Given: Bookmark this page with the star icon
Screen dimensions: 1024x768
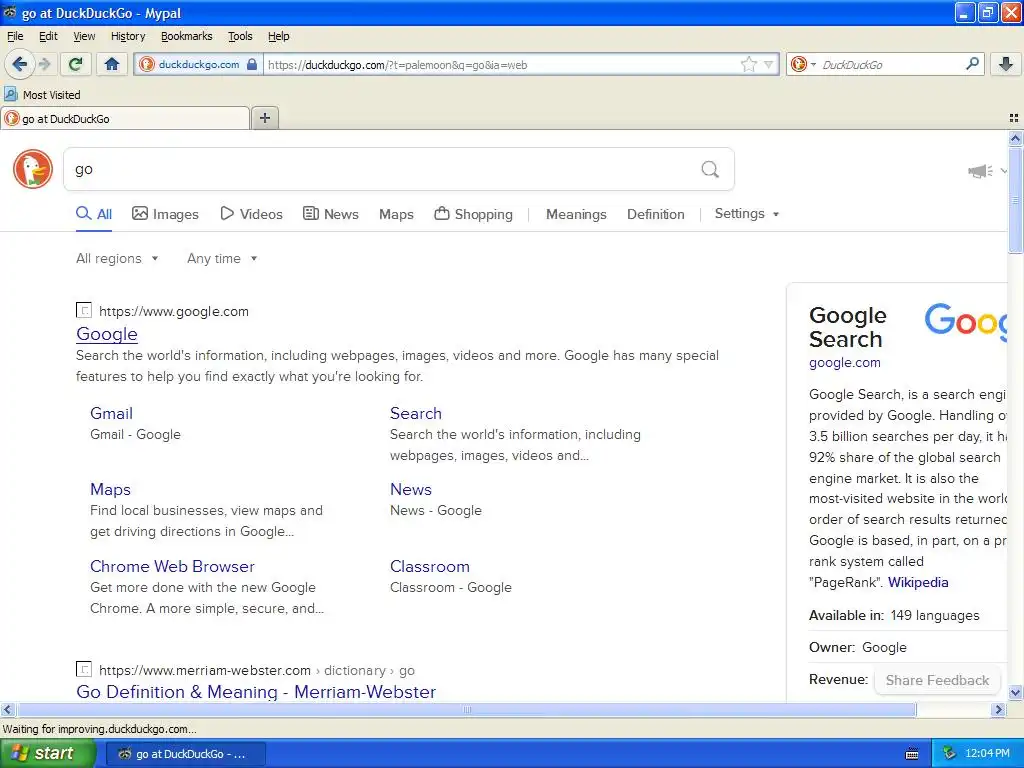Looking at the screenshot, I should click(749, 64).
